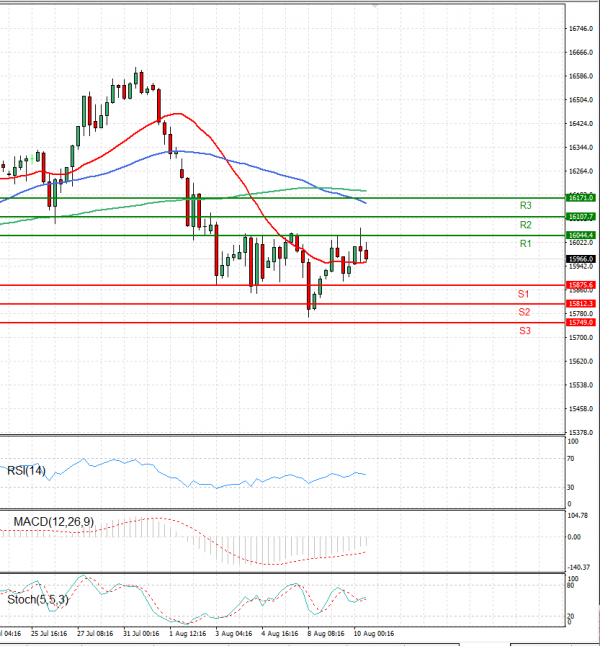Click 16746.0 on the price axis
Screen dimensions: 600x646
tap(581, 29)
